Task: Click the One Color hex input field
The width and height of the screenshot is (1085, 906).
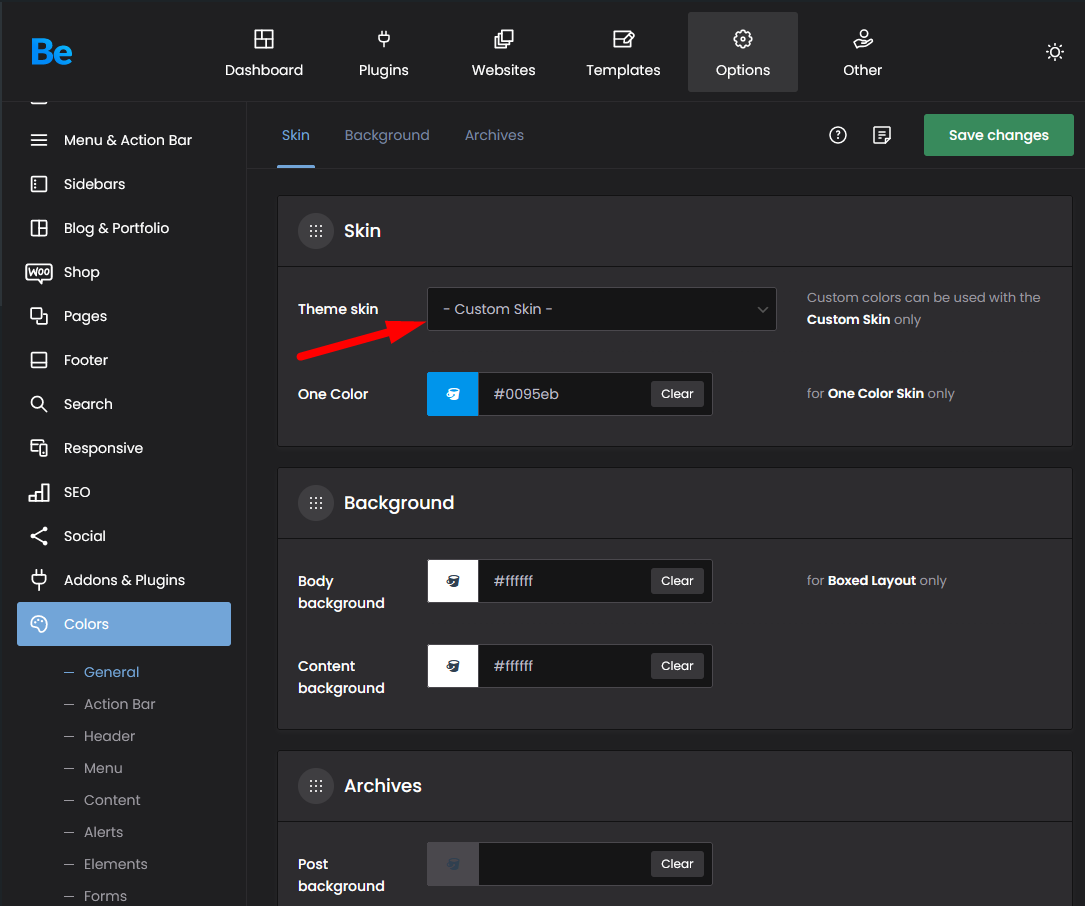Action: 564,394
